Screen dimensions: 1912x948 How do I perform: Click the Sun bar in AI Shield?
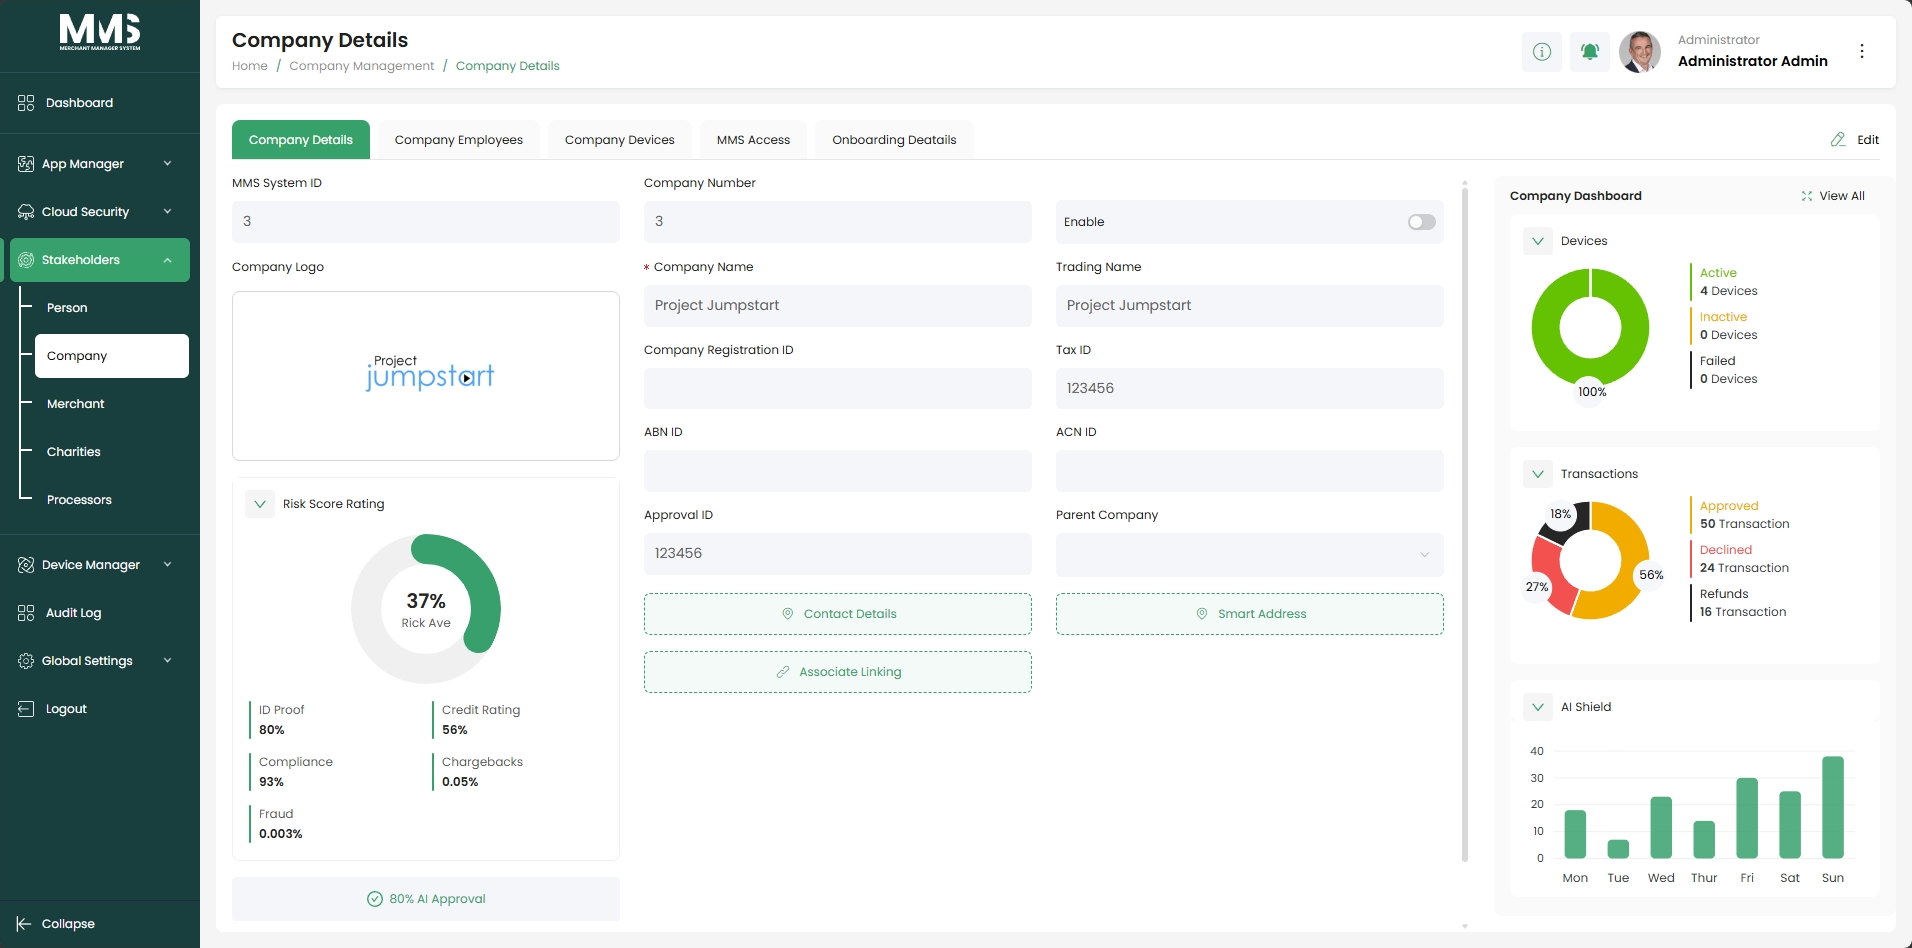pos(1833,807)
